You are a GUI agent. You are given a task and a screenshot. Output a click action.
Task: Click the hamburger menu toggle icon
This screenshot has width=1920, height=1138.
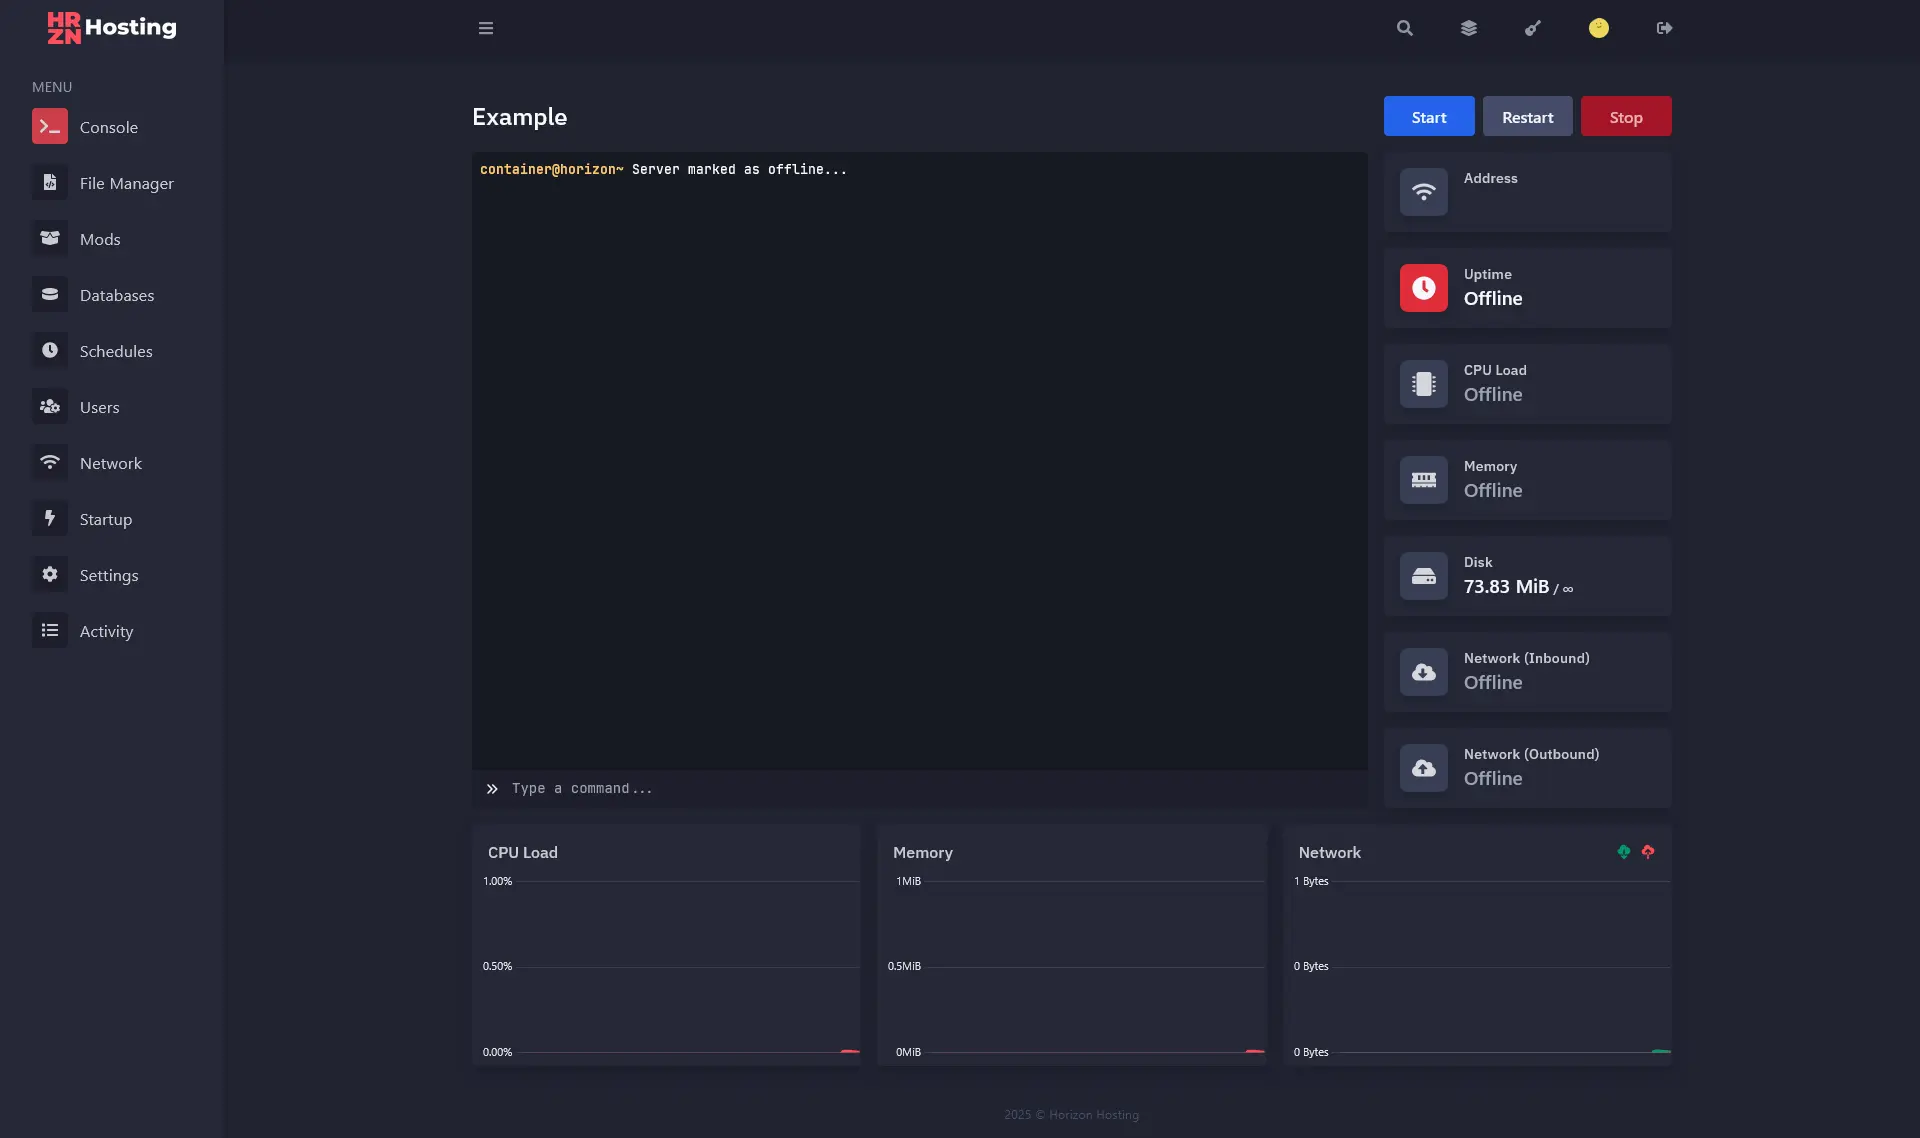click(x=486, y=28)
